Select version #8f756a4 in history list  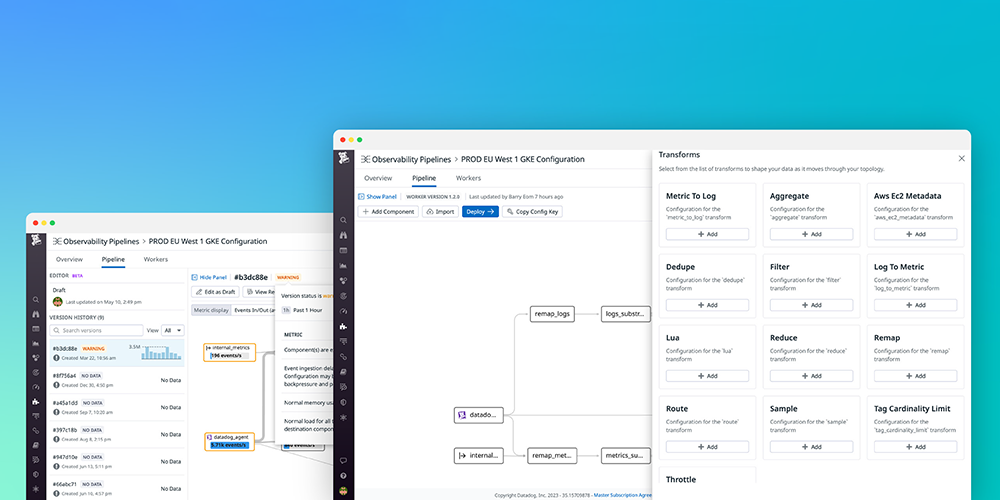pyautogui.click(x=117, y=380)
